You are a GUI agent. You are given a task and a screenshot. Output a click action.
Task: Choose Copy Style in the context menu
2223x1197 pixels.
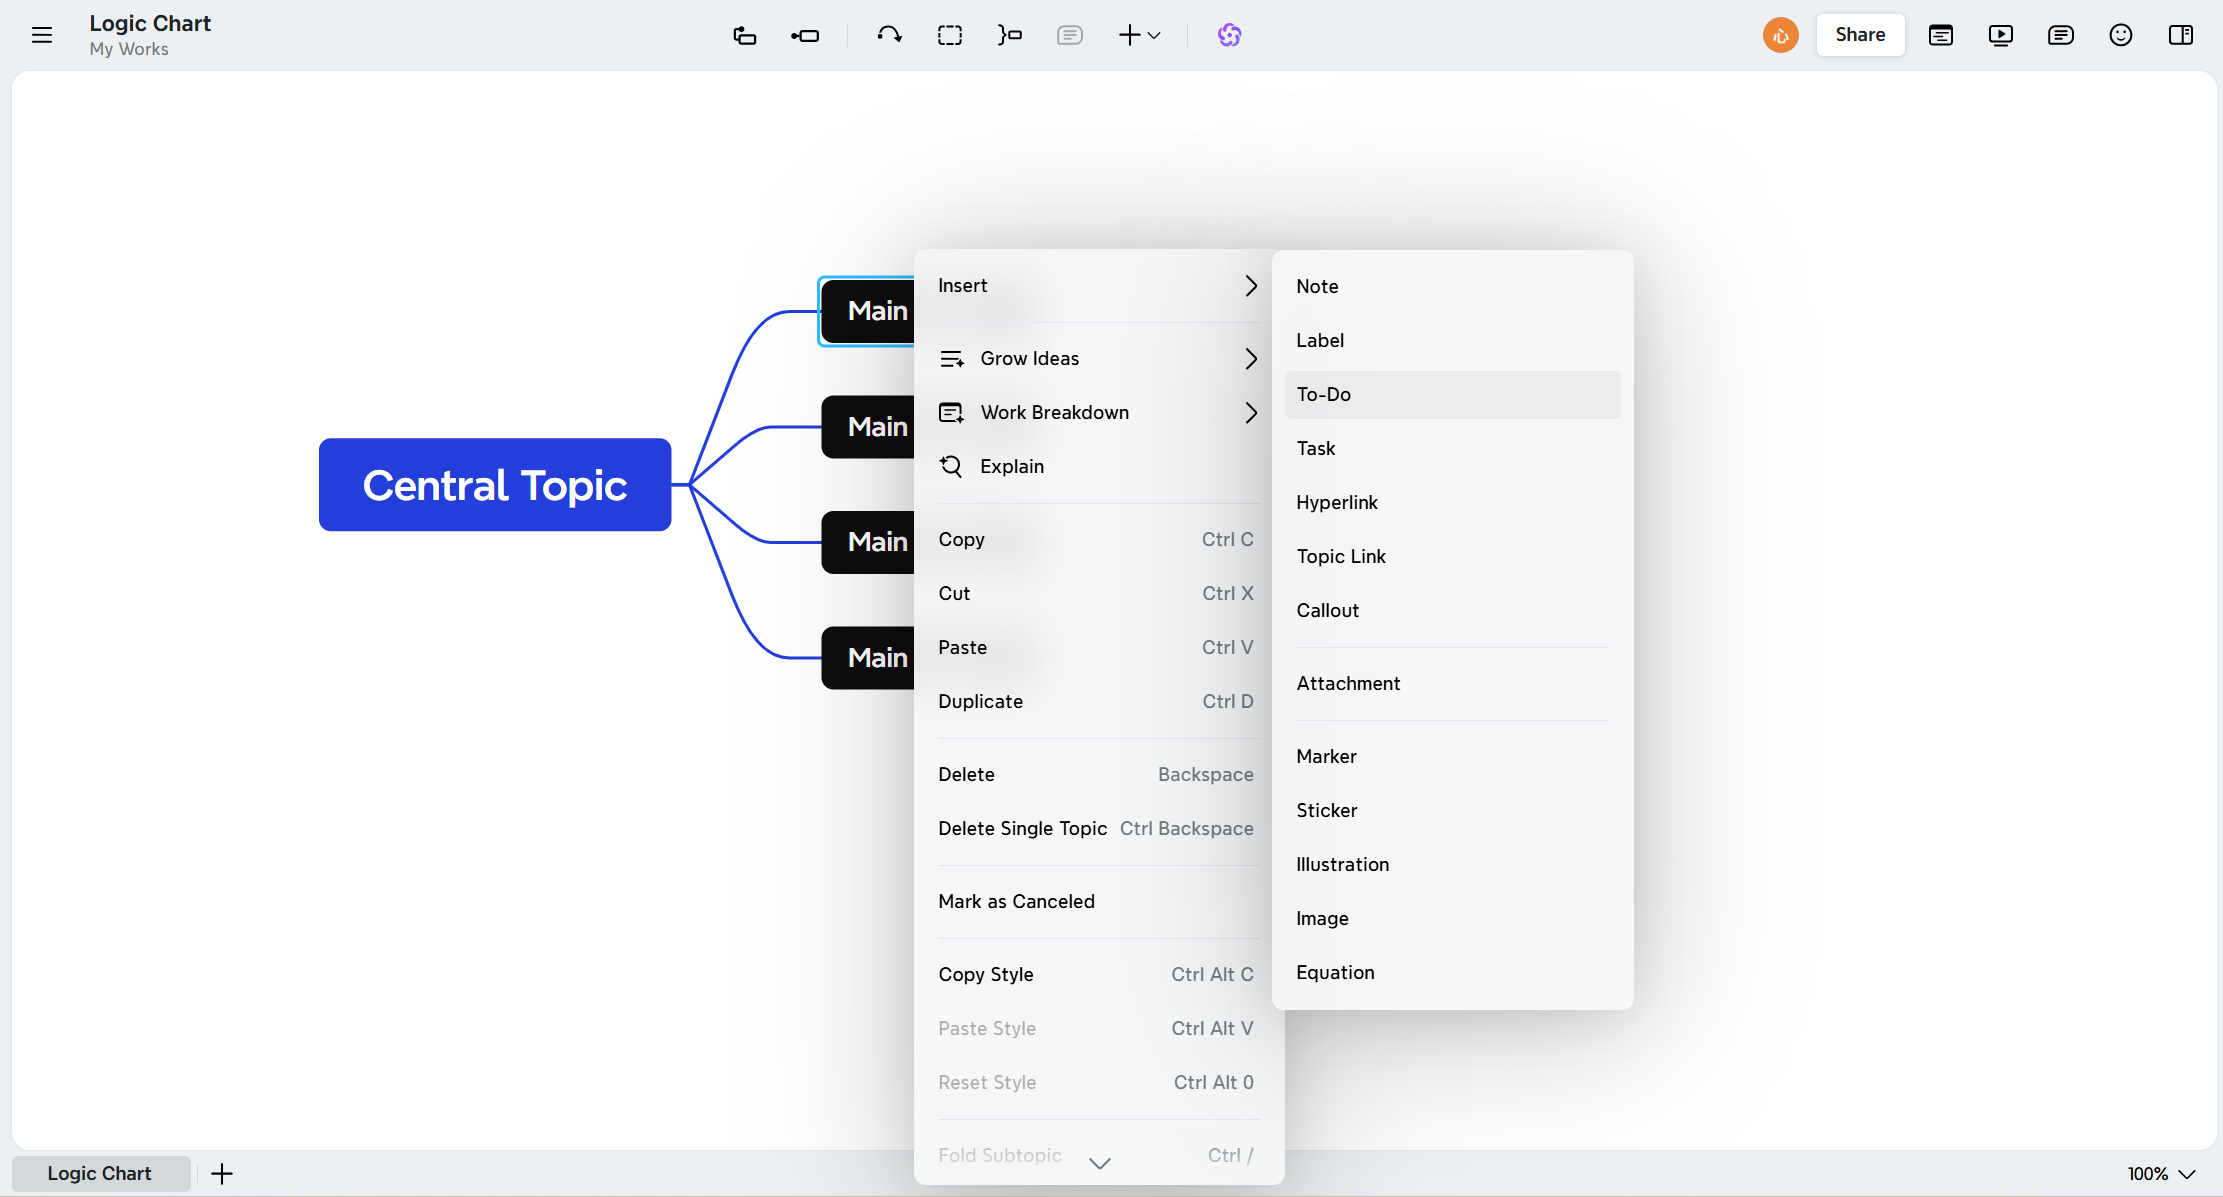pos(1098,975)
